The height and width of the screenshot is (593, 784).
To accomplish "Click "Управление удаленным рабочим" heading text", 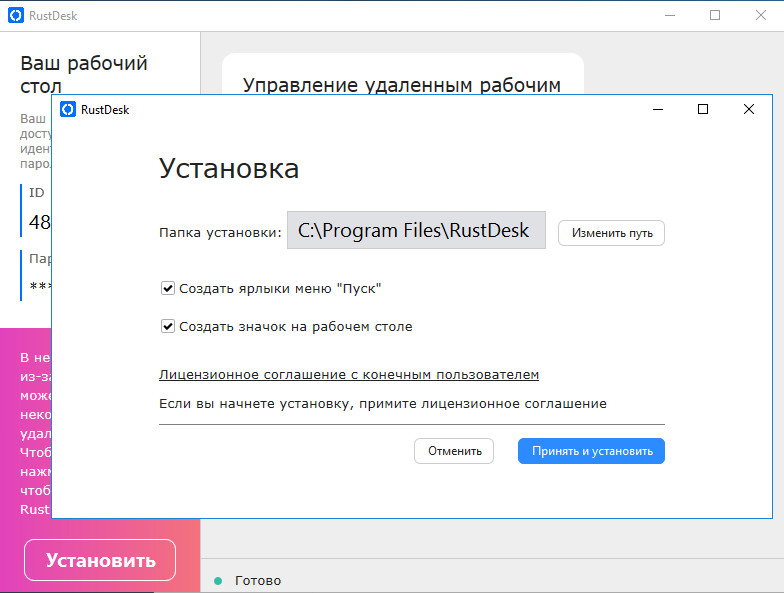I will (402, 85).
